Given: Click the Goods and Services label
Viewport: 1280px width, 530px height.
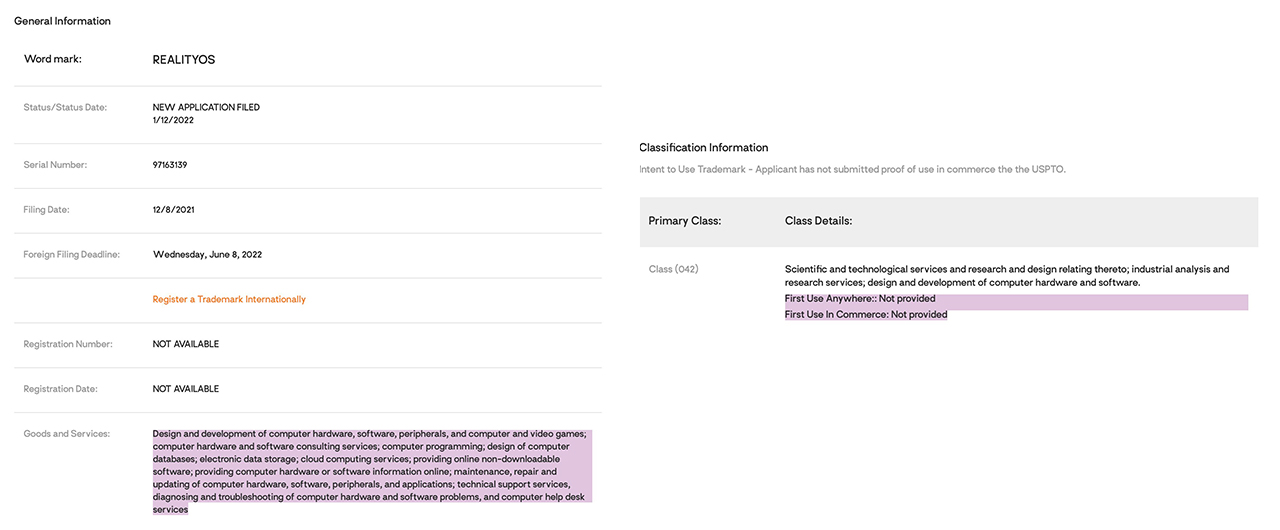Looking at the screenshot, I should pos(66,434).
